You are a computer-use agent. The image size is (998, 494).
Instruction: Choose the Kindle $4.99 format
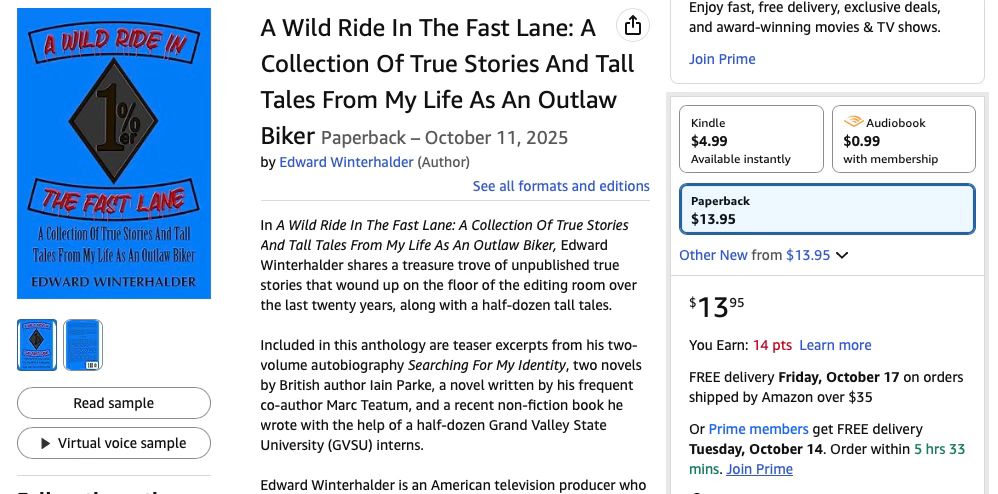click(x=751, y=139)
